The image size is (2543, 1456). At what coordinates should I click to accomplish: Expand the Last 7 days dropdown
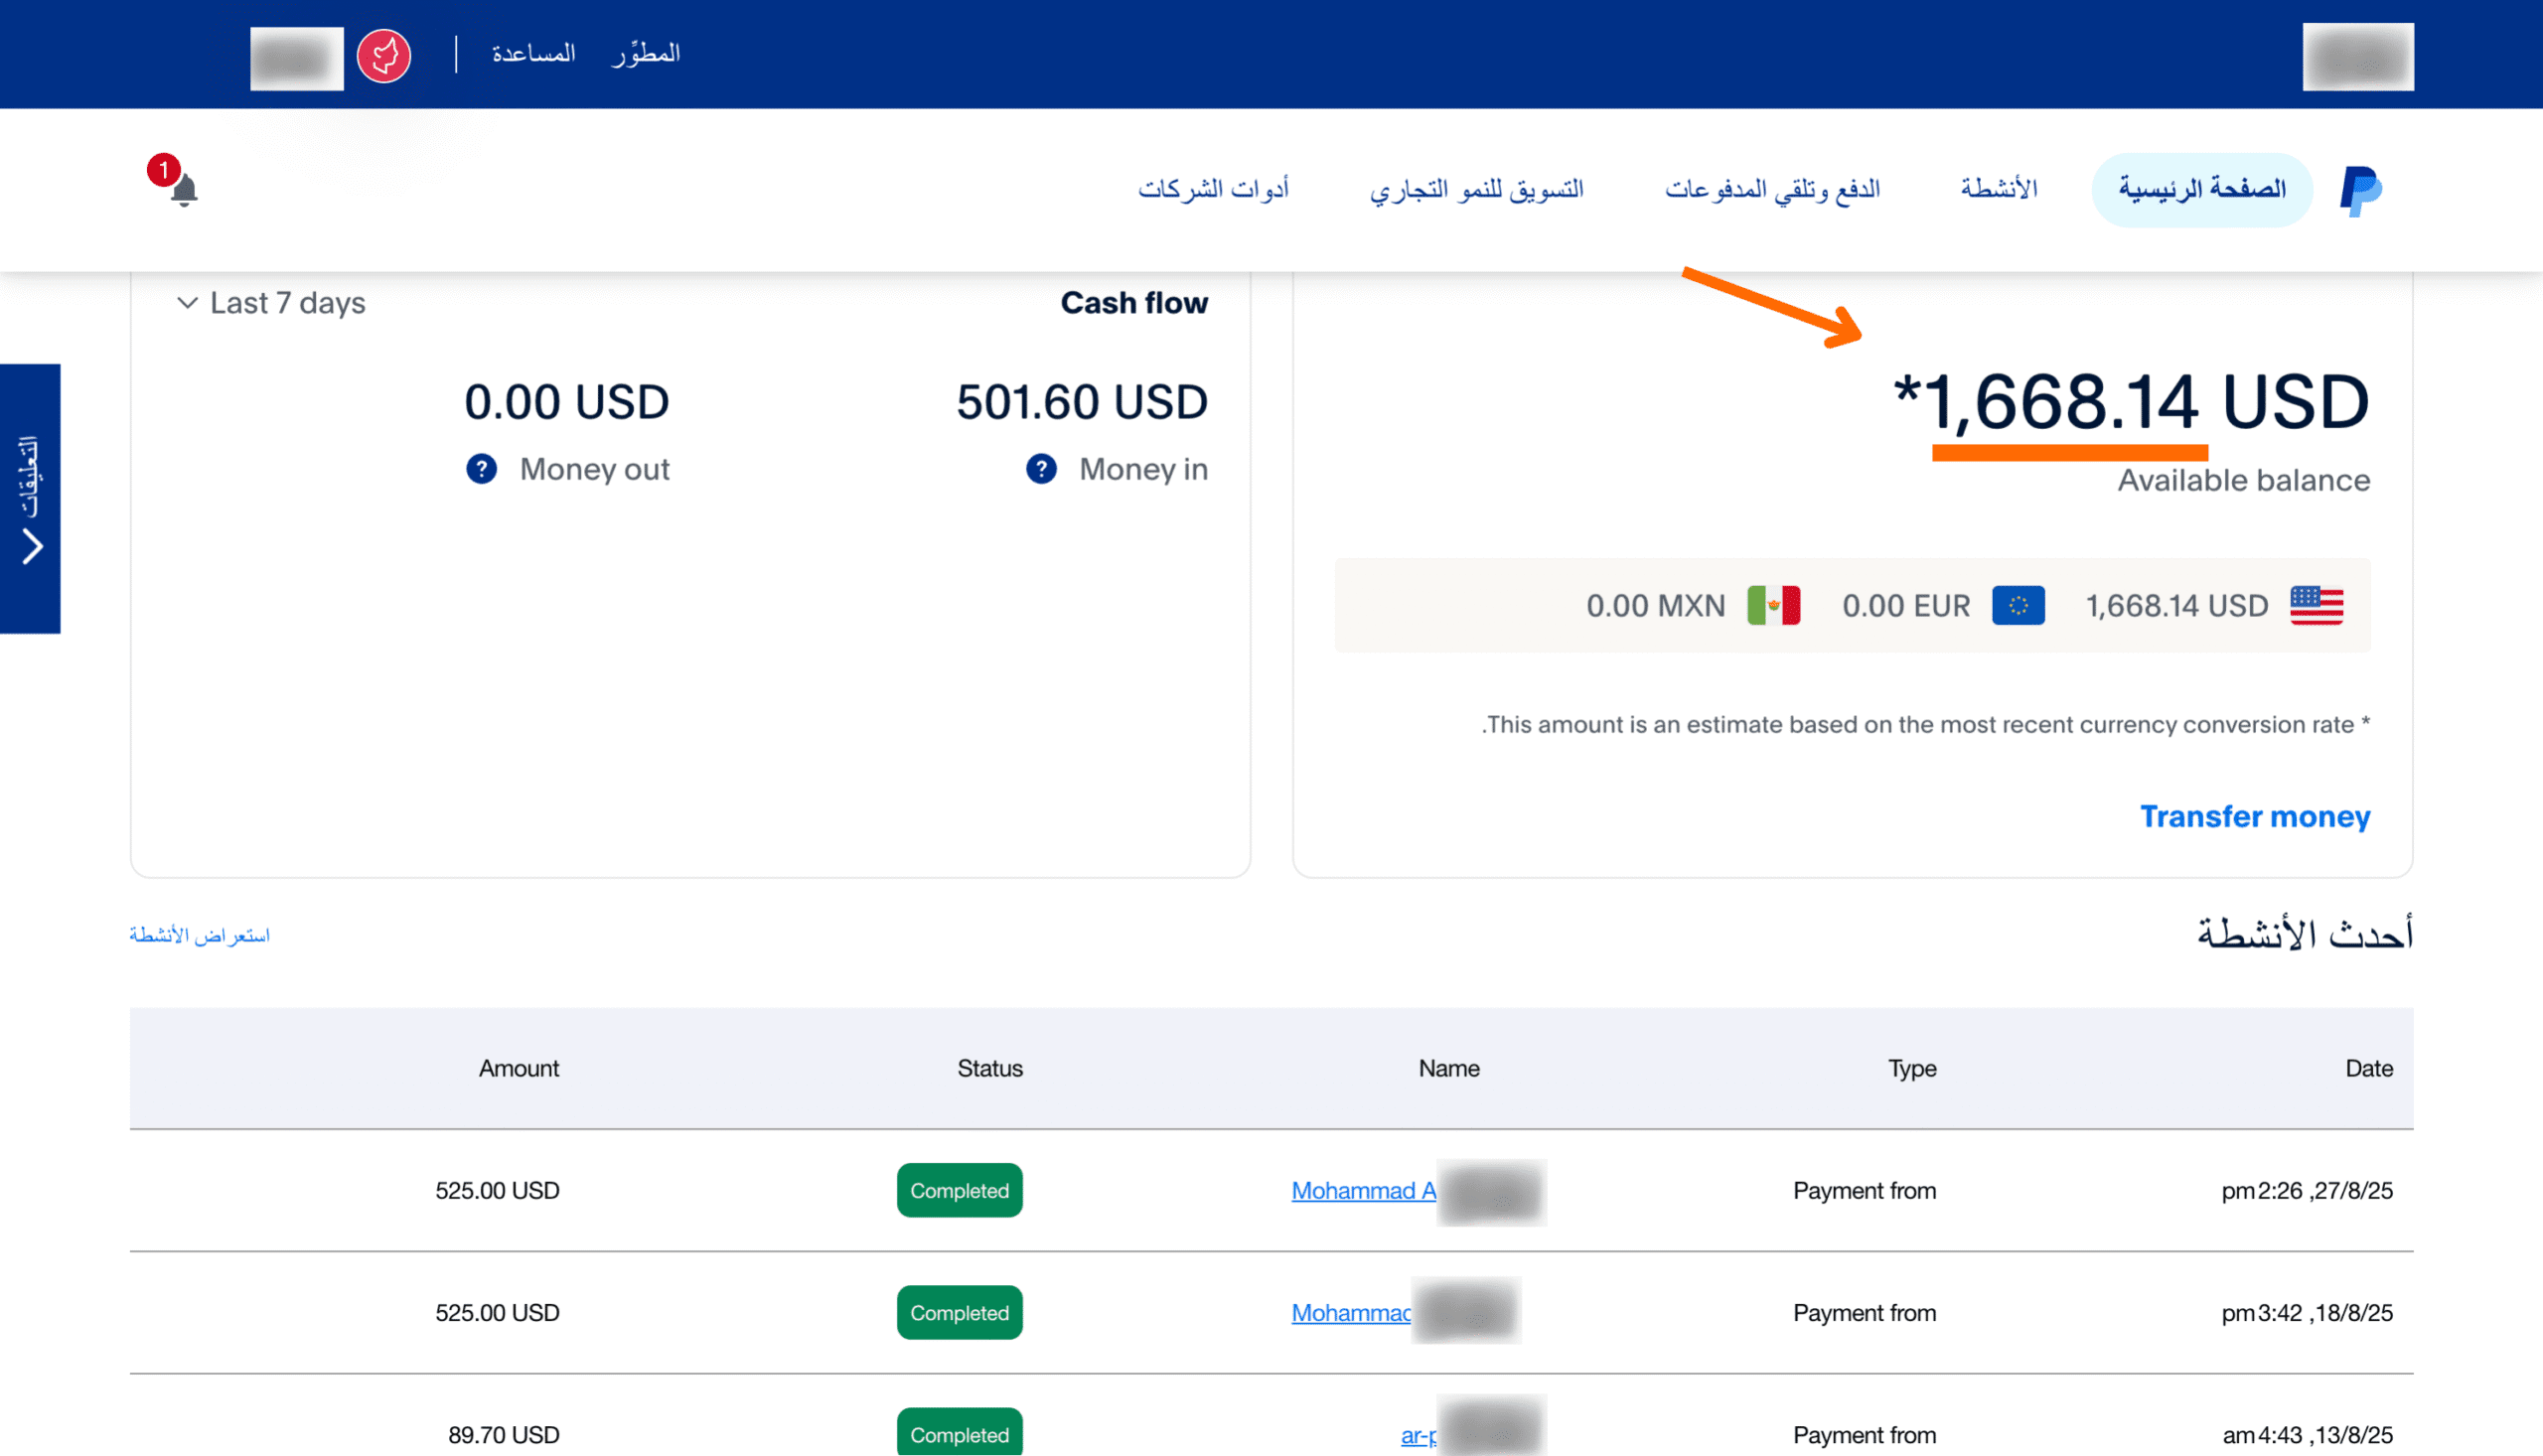(x=270, y=303)
